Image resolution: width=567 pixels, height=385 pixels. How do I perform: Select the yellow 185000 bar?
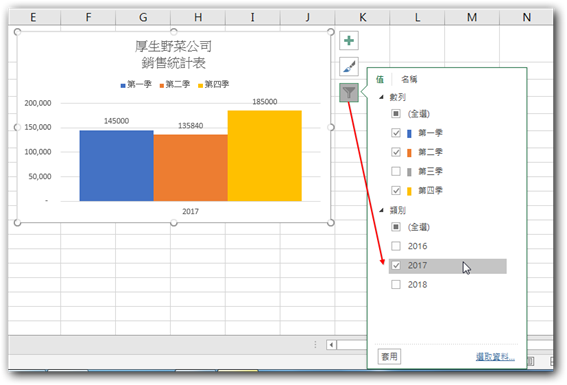265,156
